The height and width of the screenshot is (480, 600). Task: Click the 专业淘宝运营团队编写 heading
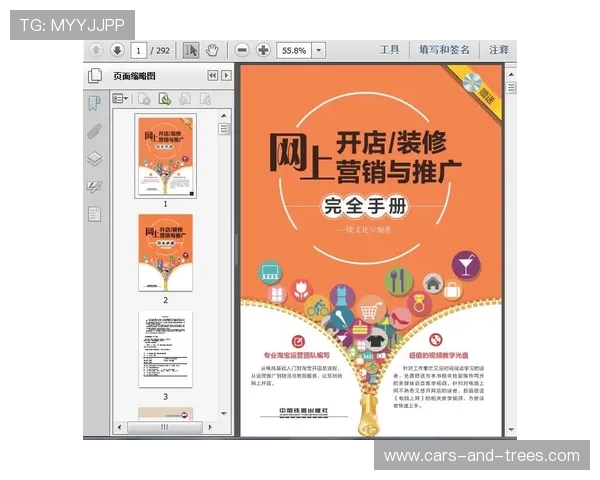coord(297,355)
